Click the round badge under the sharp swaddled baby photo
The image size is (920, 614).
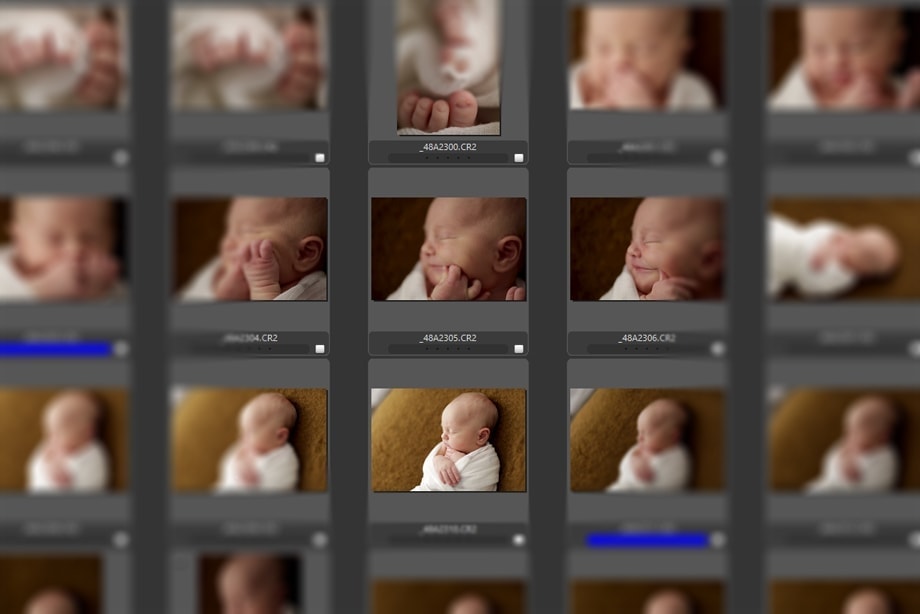[x=518, y=540]
